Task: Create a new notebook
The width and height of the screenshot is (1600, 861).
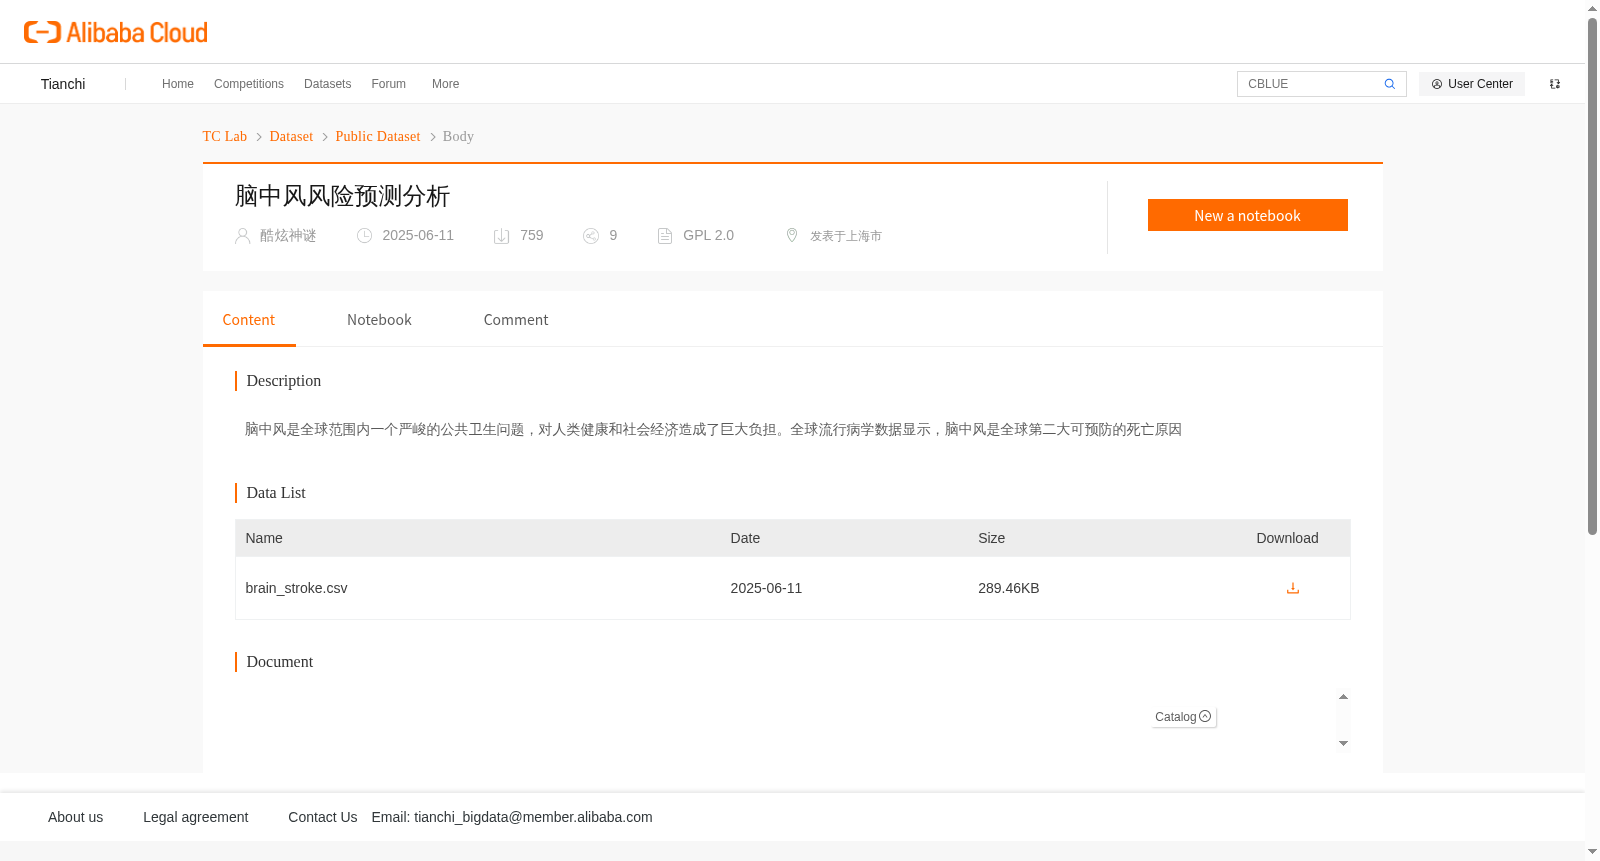Action: point(1247,215)
